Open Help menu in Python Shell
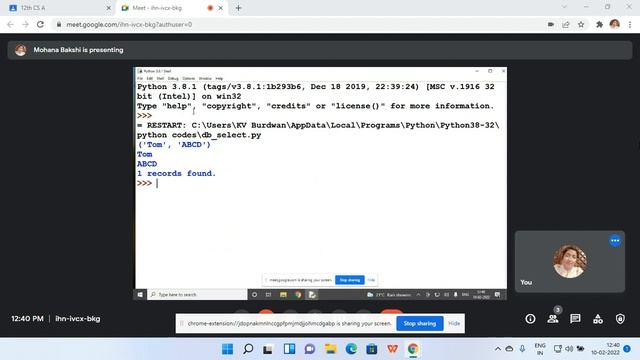The image size is (640, 360). [x=219, y=78]
